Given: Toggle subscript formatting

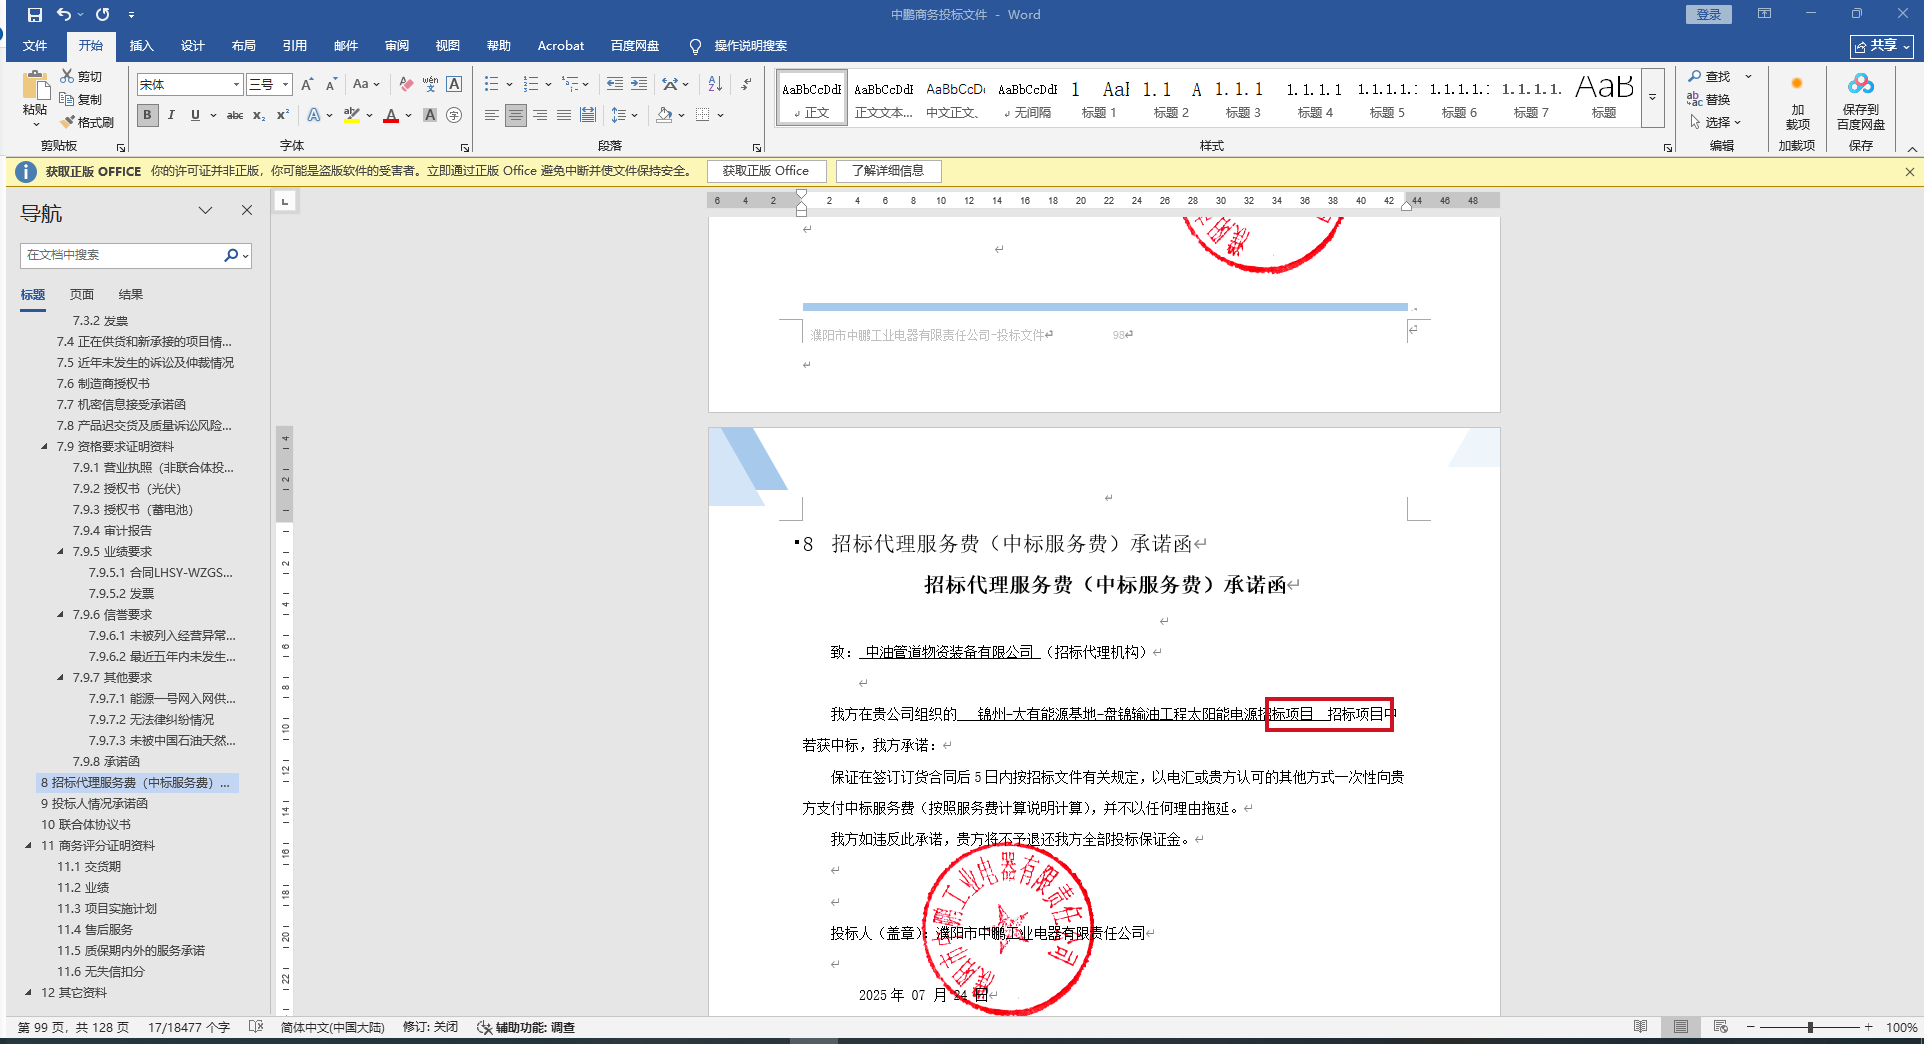Looking at the screenshot, I should [259, 115].
